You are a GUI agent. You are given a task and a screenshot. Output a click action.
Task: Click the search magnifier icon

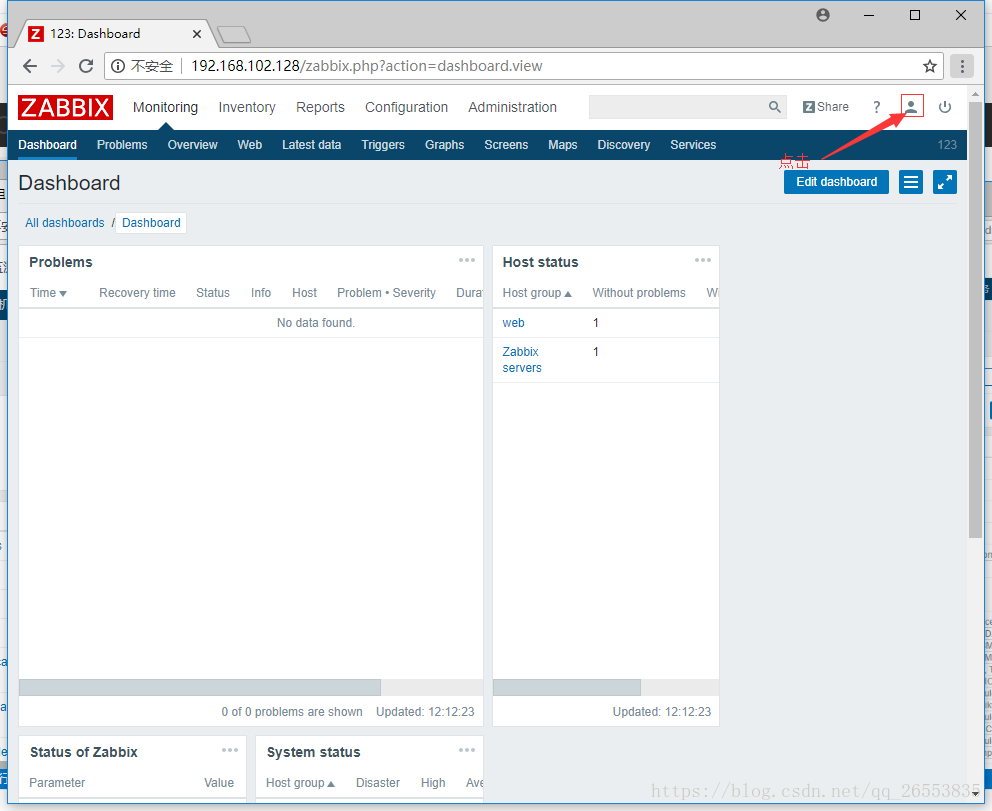tap(774, 107)
